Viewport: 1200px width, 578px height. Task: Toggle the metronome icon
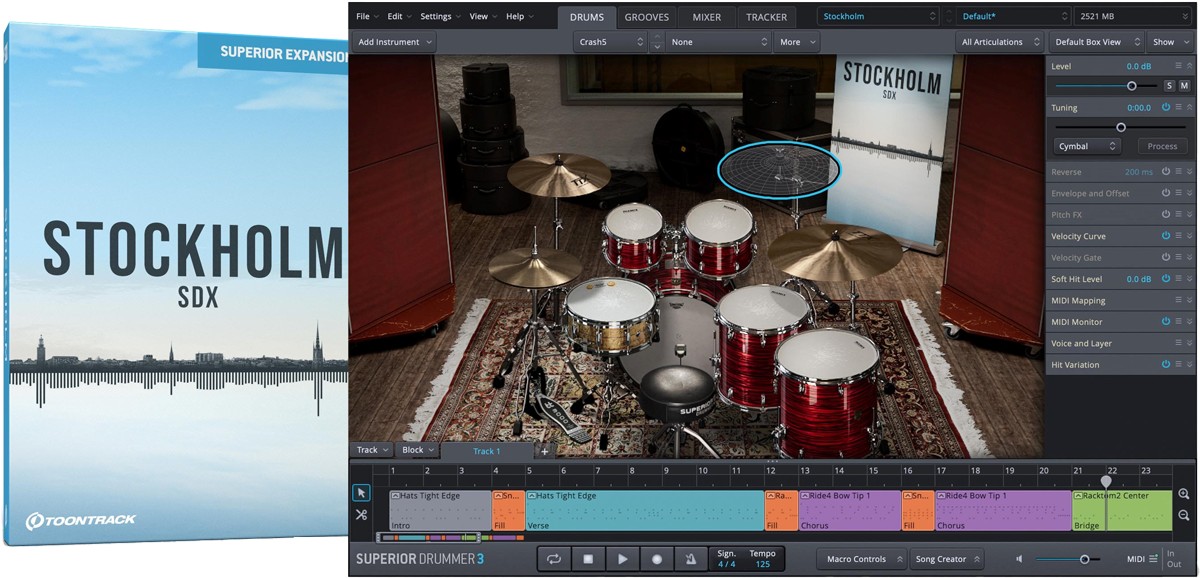point(690,559)
